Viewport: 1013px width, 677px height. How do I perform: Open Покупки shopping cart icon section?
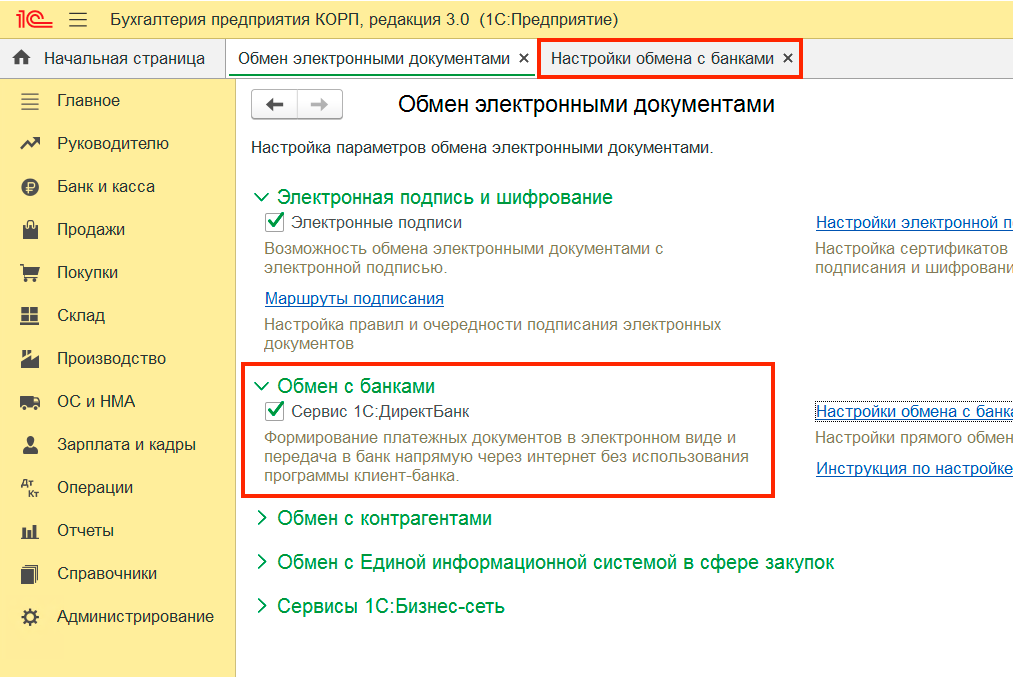(30, 273)
